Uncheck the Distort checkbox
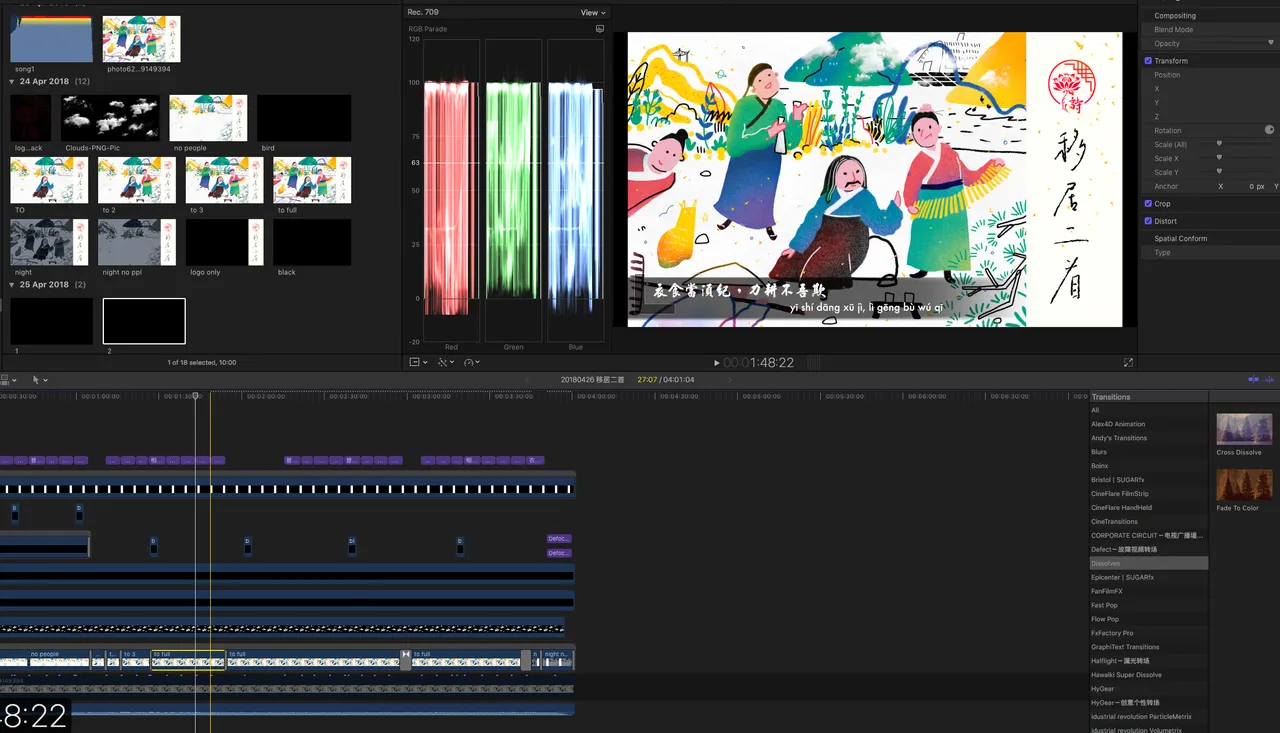Image resolution: width=1280 pixels, height=733 pixels. pyautogui.click(x=1148, y=221)
